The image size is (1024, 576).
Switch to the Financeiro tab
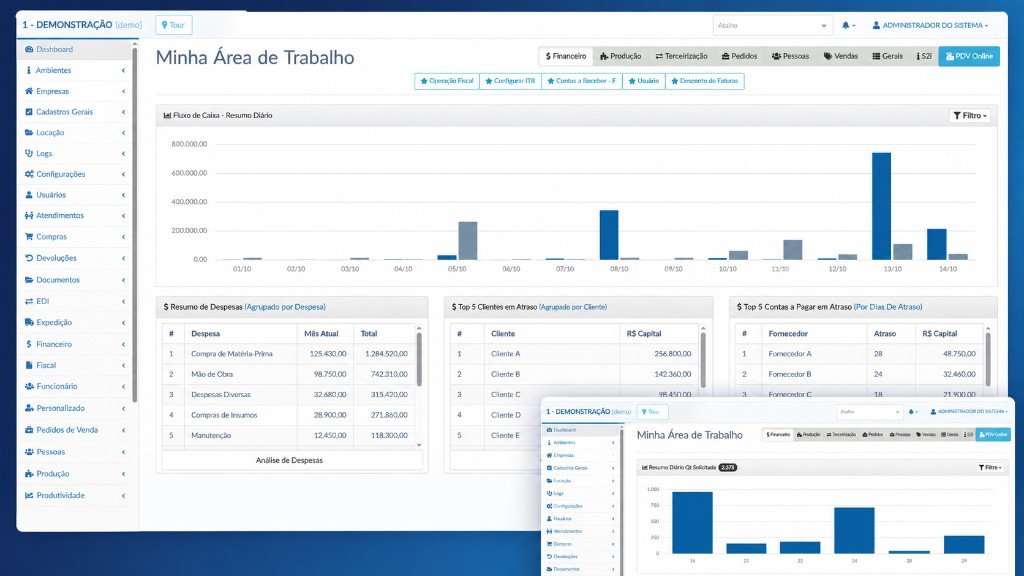(x=566, y=56)
